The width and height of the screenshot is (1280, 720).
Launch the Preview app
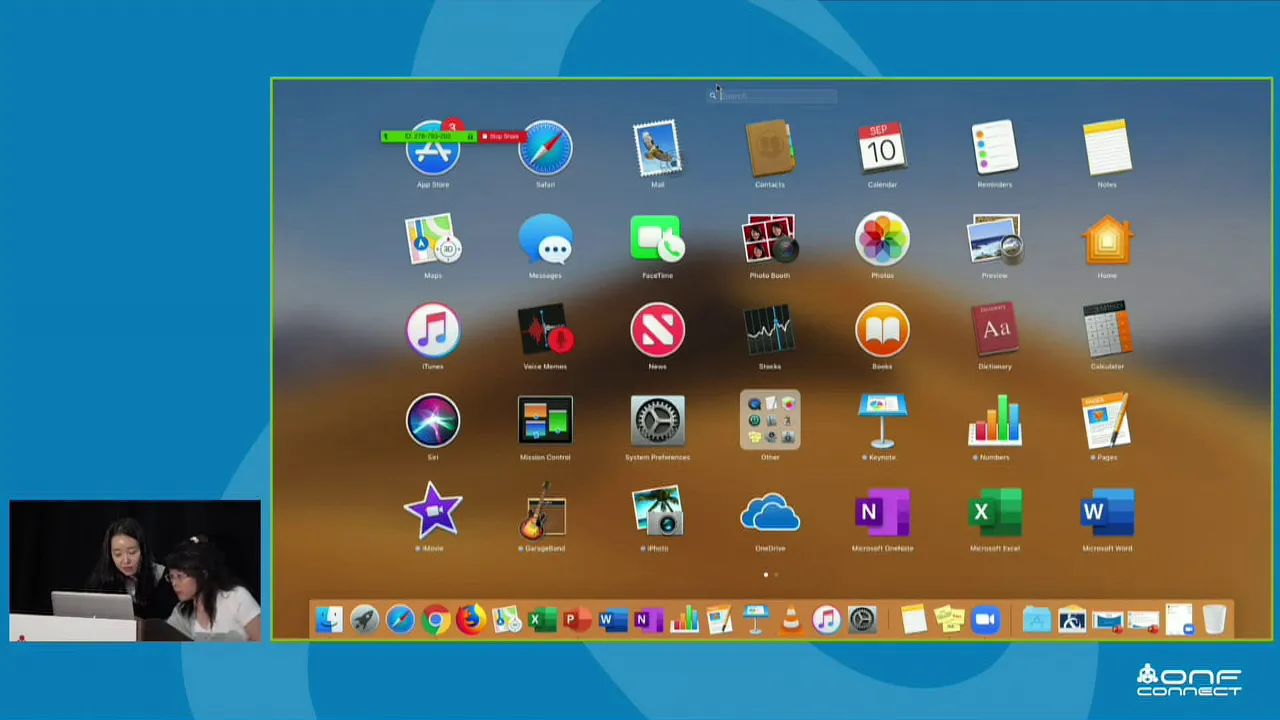(994, 240)
